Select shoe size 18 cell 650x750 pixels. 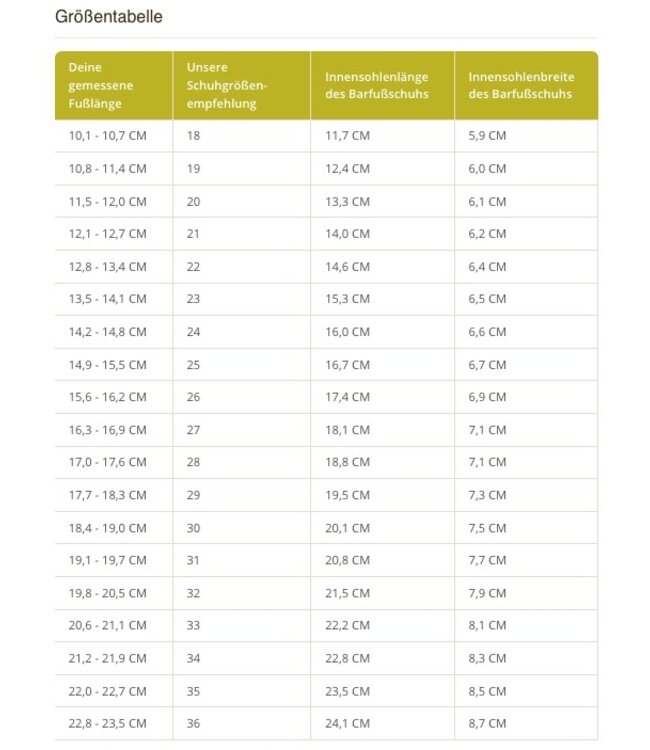coord(193,136)
